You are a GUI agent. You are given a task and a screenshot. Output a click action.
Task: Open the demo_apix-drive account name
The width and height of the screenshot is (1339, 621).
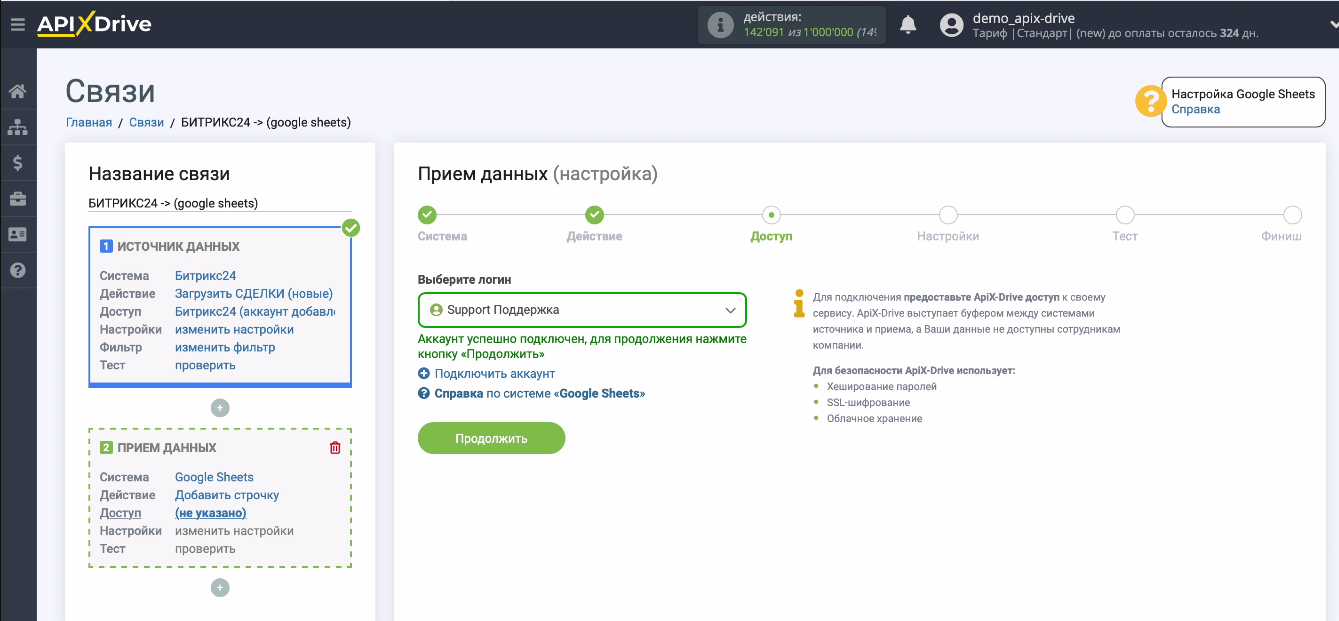coord(1024,18)
